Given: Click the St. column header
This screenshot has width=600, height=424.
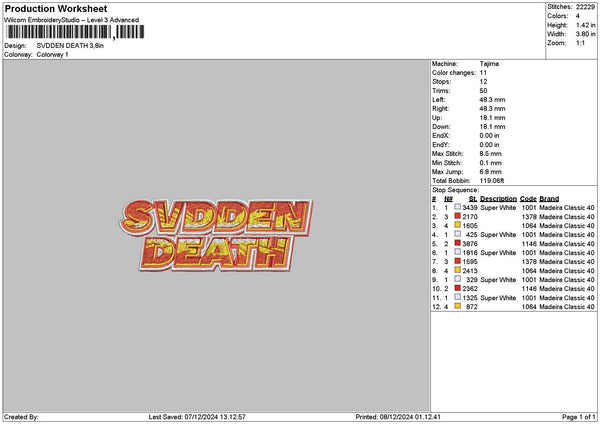Looking at the screenshot, I should click(x=473, y=199).
